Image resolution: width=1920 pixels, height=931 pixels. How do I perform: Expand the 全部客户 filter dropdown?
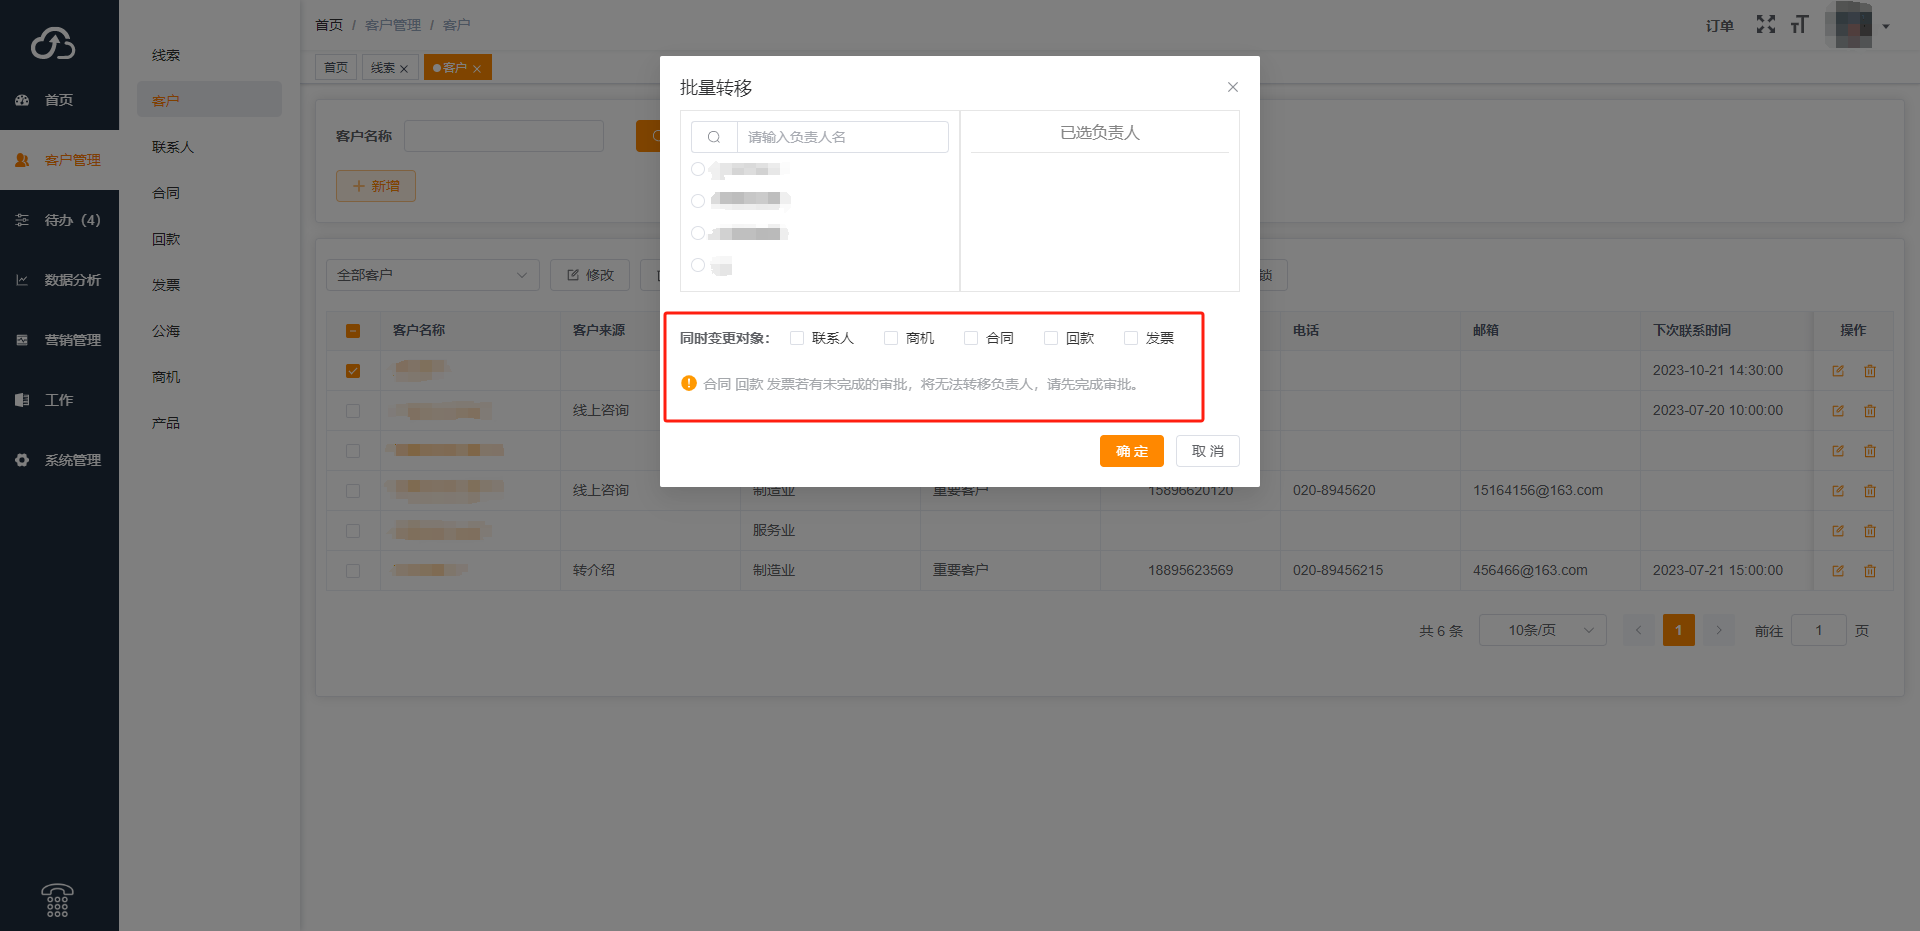tap(432, 275)
